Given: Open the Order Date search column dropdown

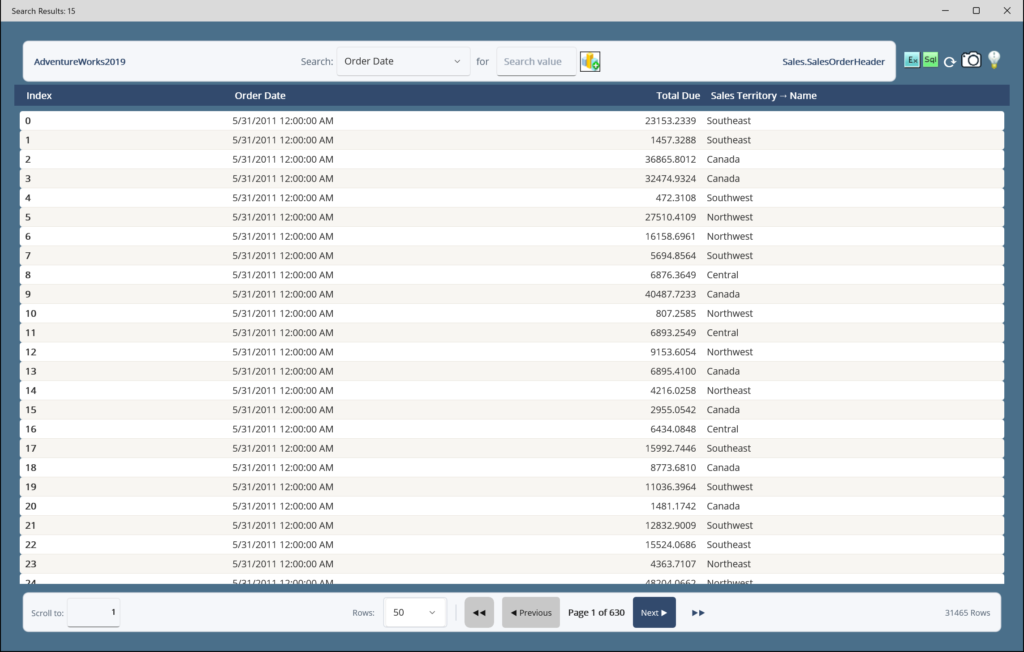Looking at the screenshot, I should [403, 61].
